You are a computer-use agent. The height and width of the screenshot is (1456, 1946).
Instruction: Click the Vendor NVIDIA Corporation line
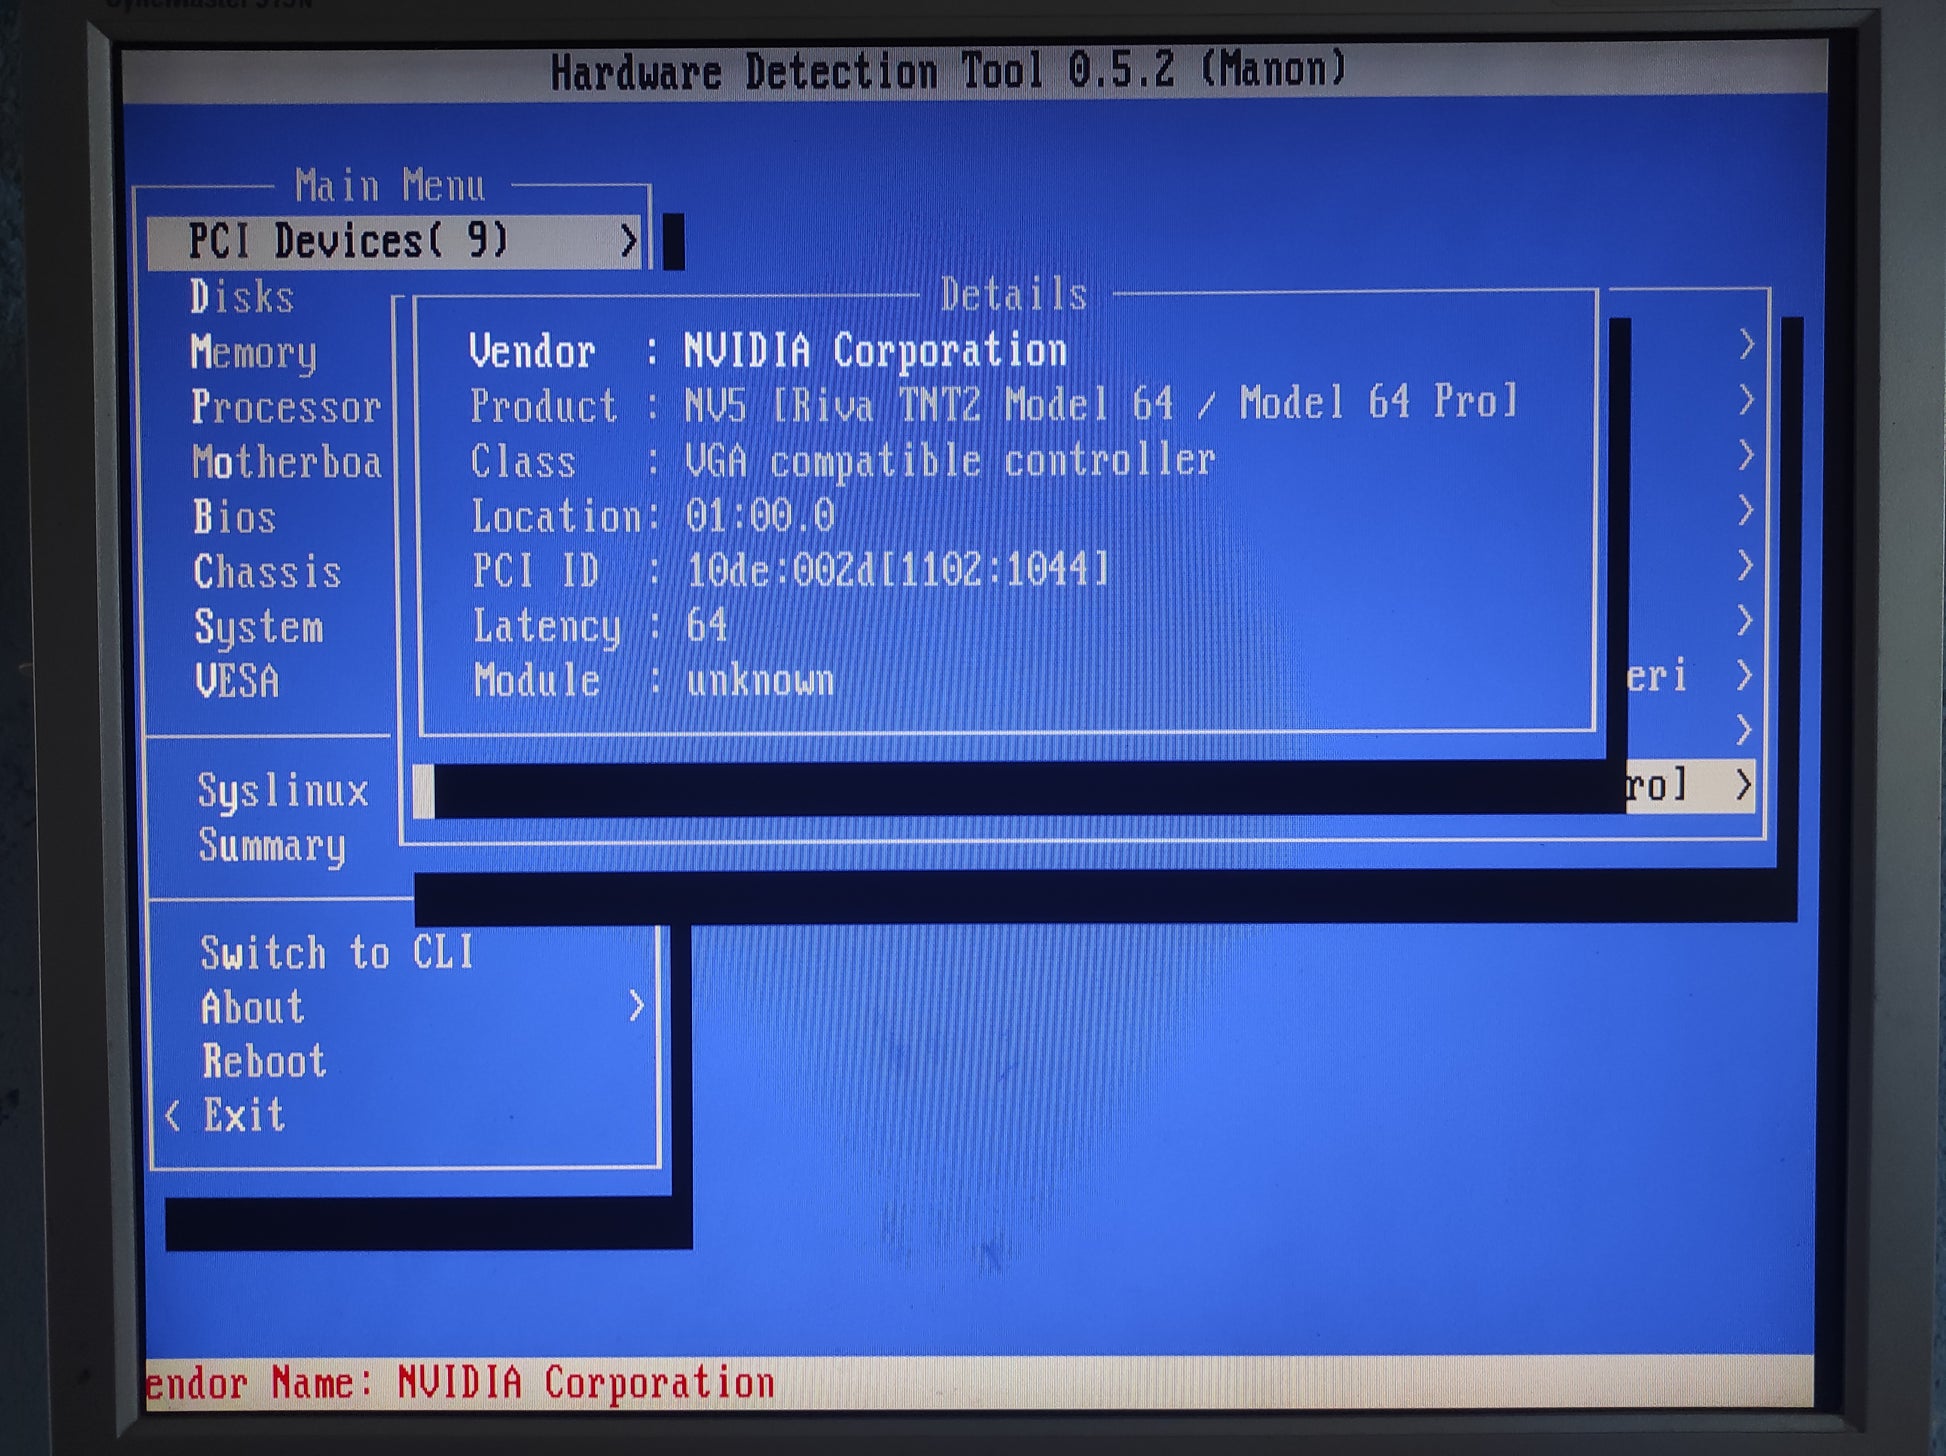click(x=767, y=351)
